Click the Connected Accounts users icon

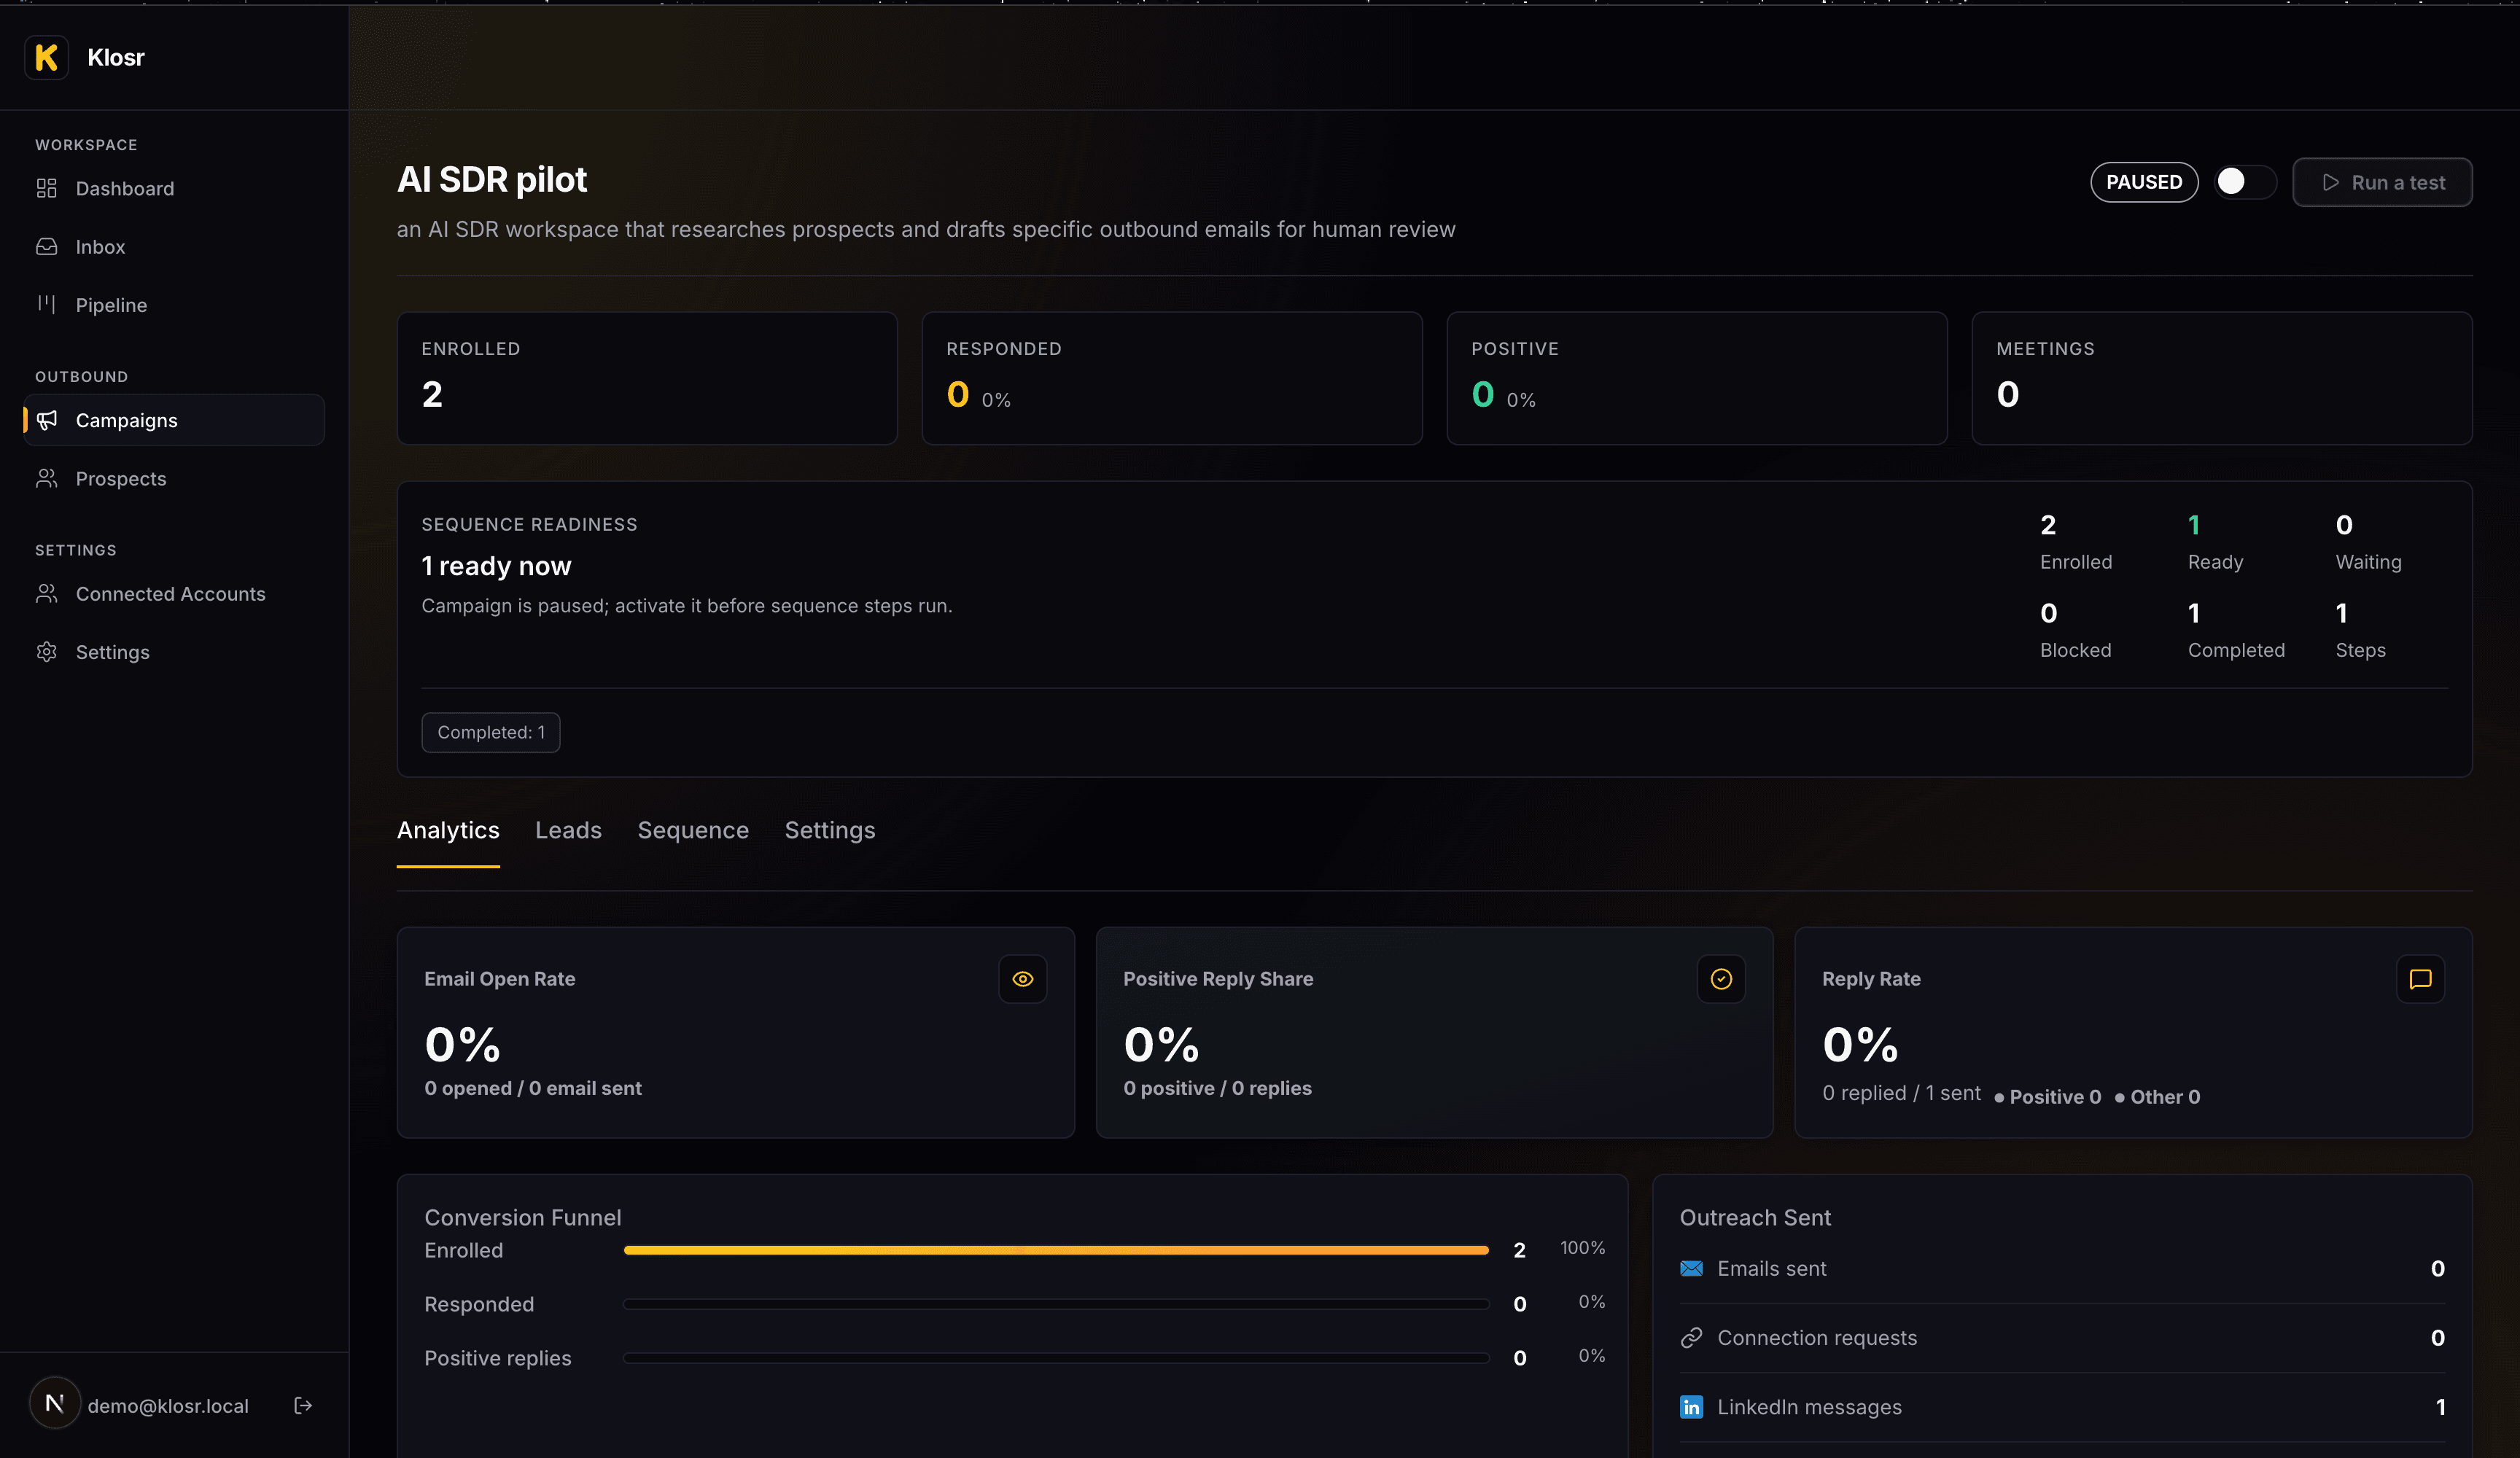pos(47,593)
